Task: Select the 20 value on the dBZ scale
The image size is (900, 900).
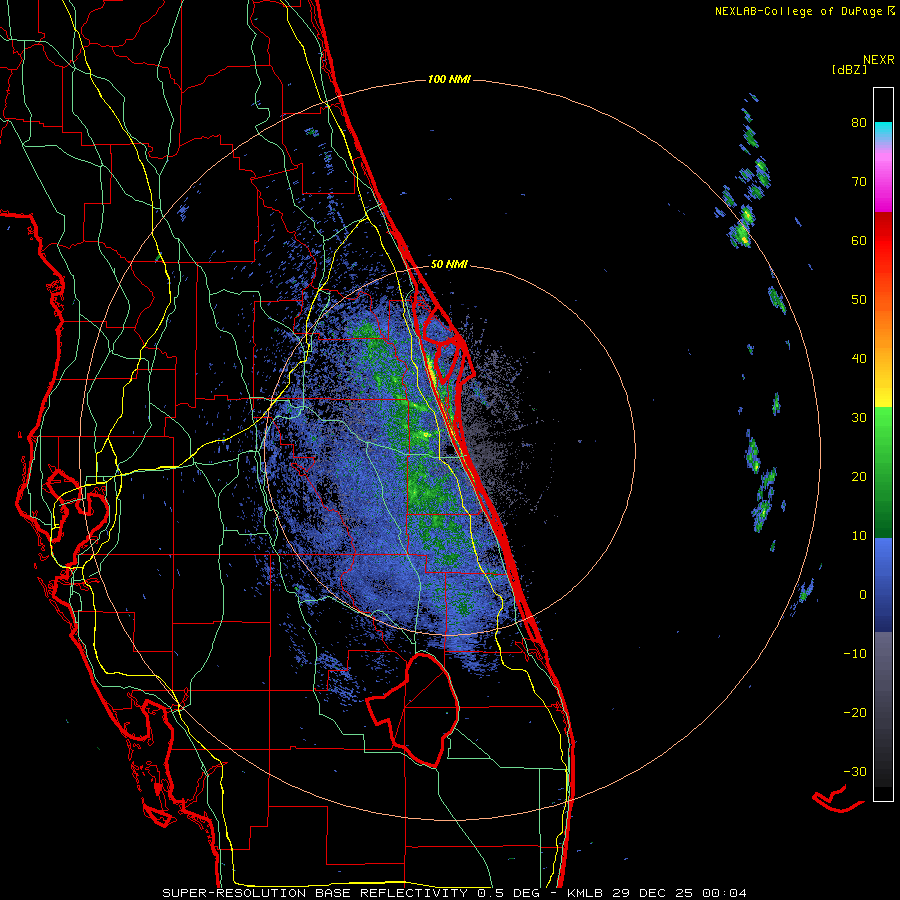Action: point(859,477)
